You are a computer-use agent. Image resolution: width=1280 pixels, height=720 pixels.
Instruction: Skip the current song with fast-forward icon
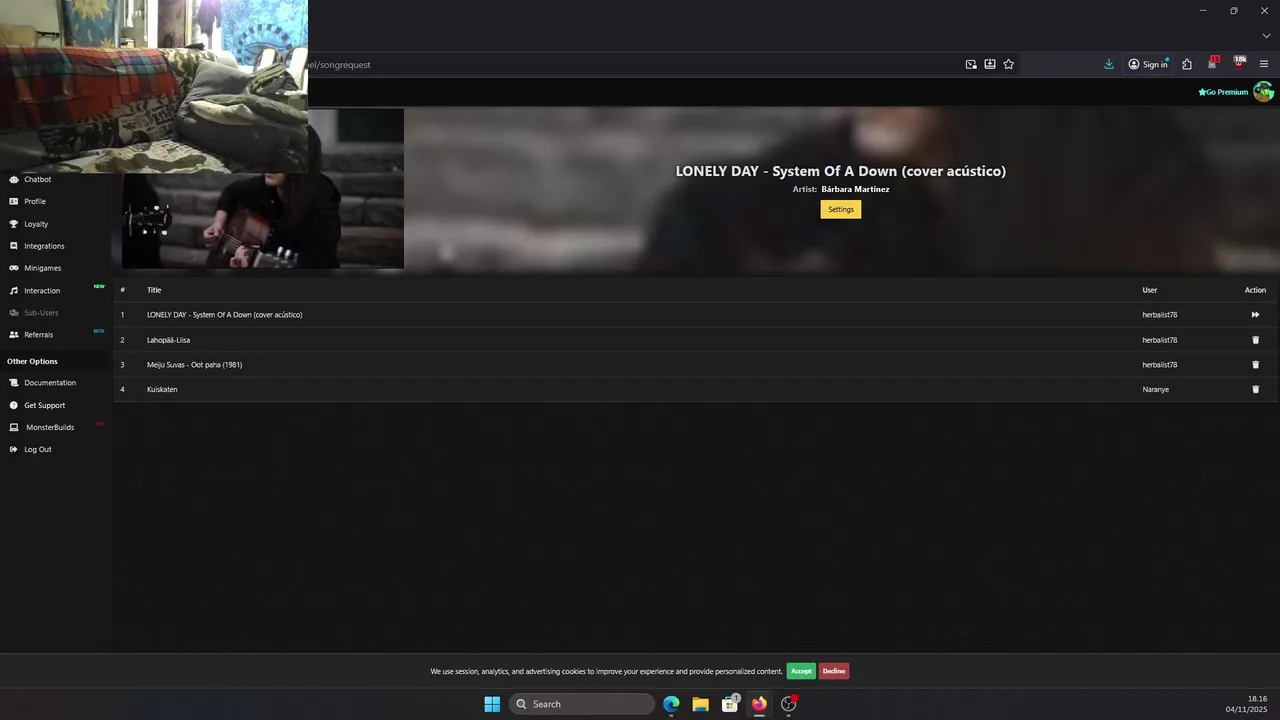coord(1255,315)
